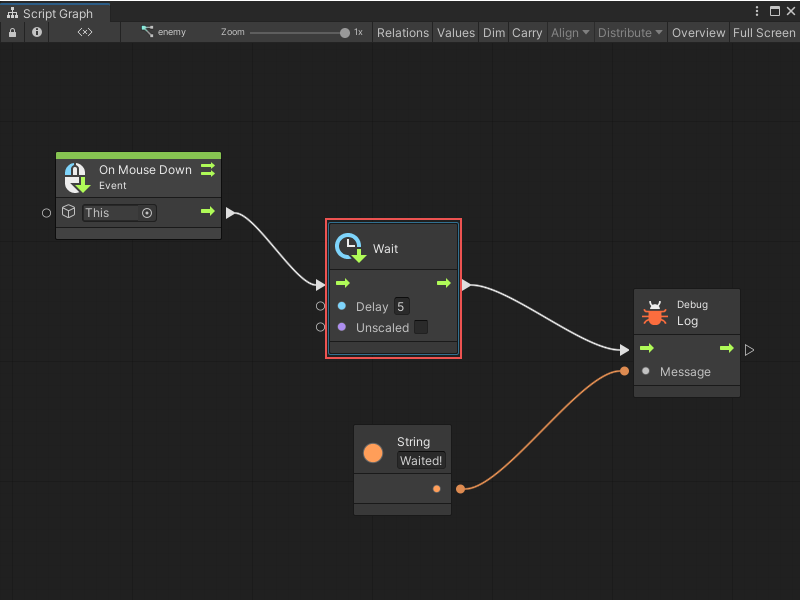Click the Waited! text field on the String node
Screen dimensions: 800x600
(421, 461)
